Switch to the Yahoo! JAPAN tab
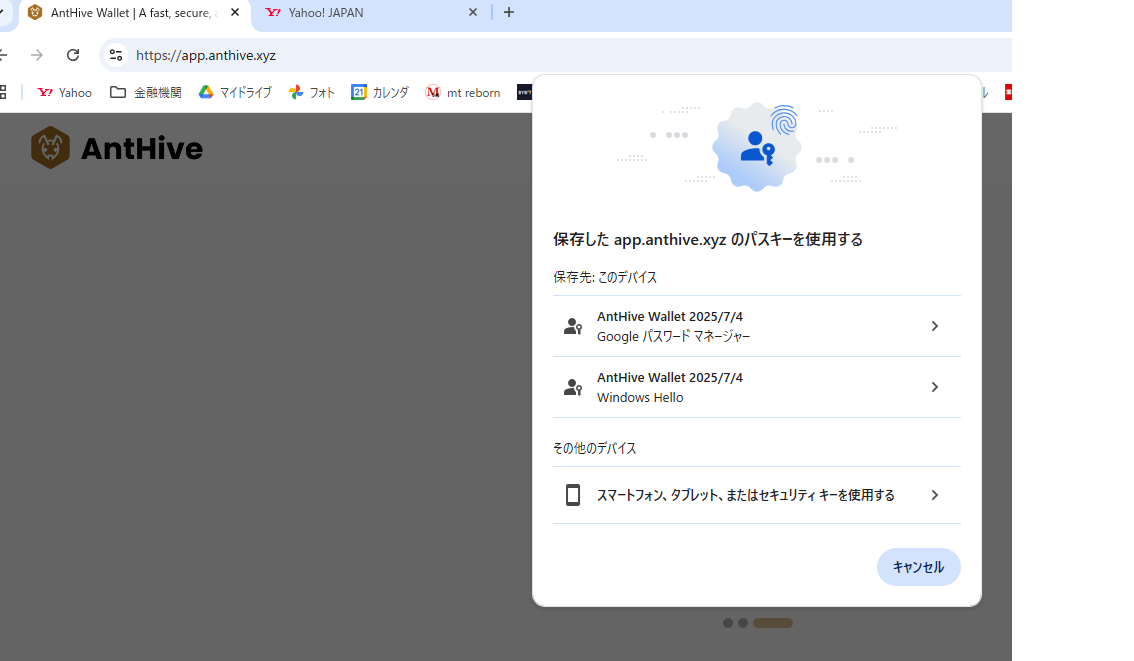Viewport: 1134px width, 661px height. point(360,13)
